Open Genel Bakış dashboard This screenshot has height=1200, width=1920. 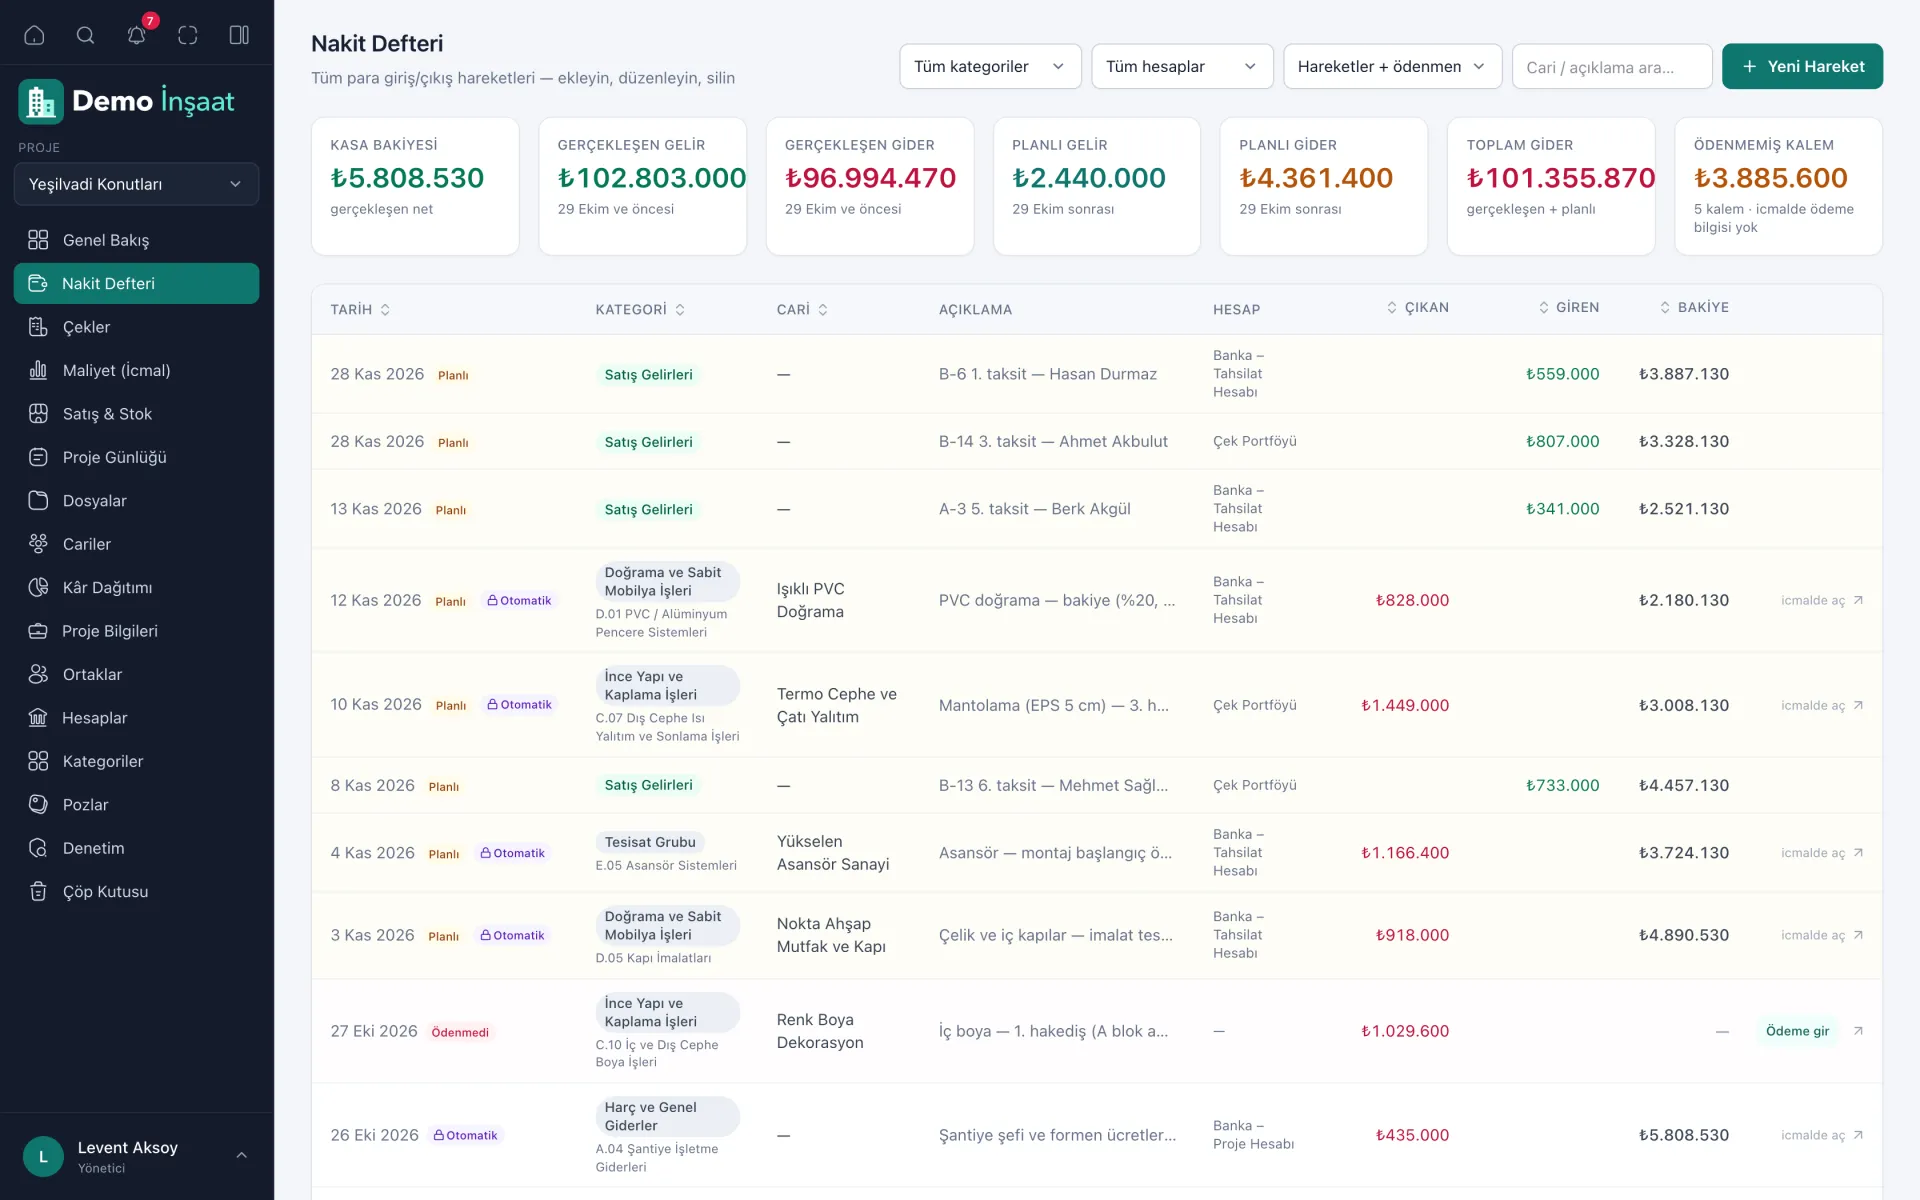tap(136, 240)
